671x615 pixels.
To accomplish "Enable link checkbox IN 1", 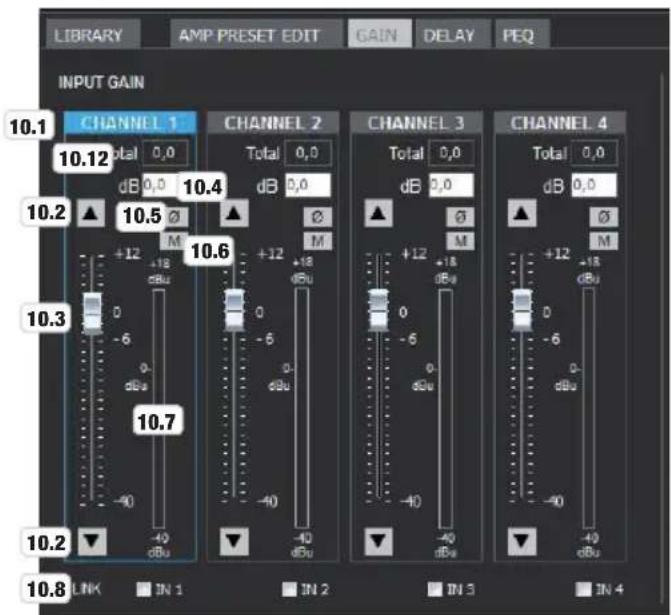I will tap(143, 589).
